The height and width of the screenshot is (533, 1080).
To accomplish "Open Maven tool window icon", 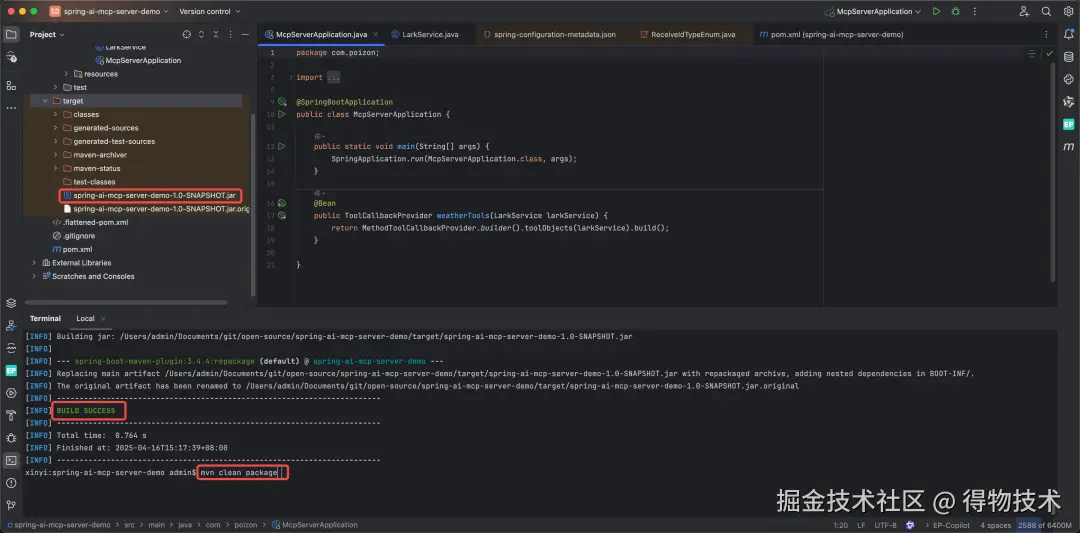I will (1068, 147).
